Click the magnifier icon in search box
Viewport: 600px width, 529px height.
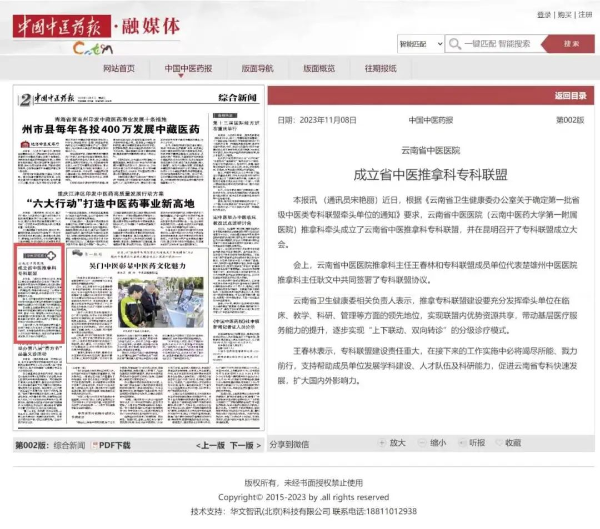pyautogui.click(x=455, y=44)
